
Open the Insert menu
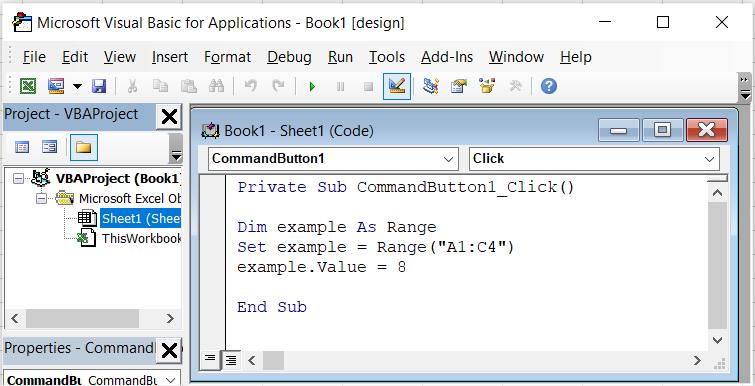(x=169, y=57)
